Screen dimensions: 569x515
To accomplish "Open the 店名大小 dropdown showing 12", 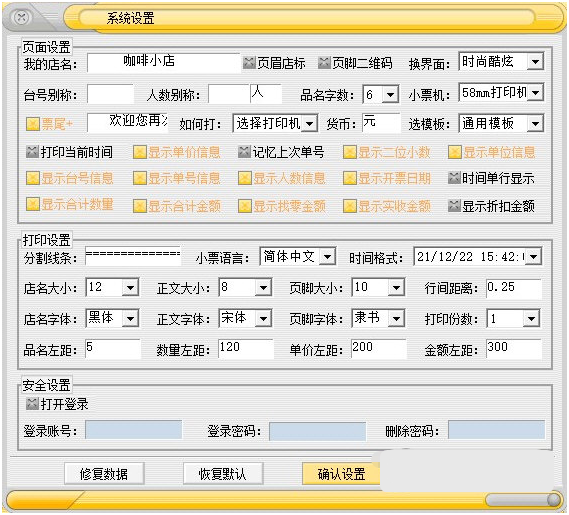I will coord(112,287).
